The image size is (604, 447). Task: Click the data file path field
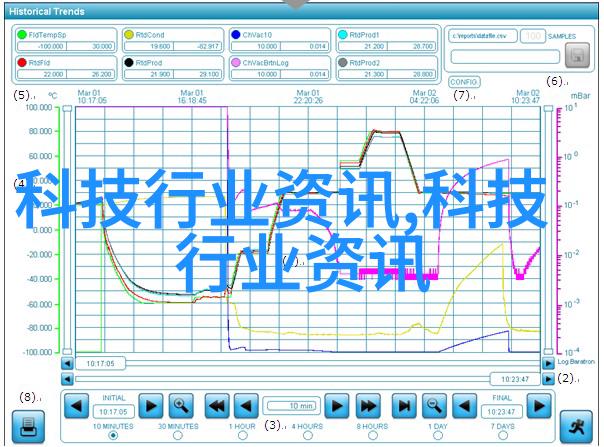(482, 36)
